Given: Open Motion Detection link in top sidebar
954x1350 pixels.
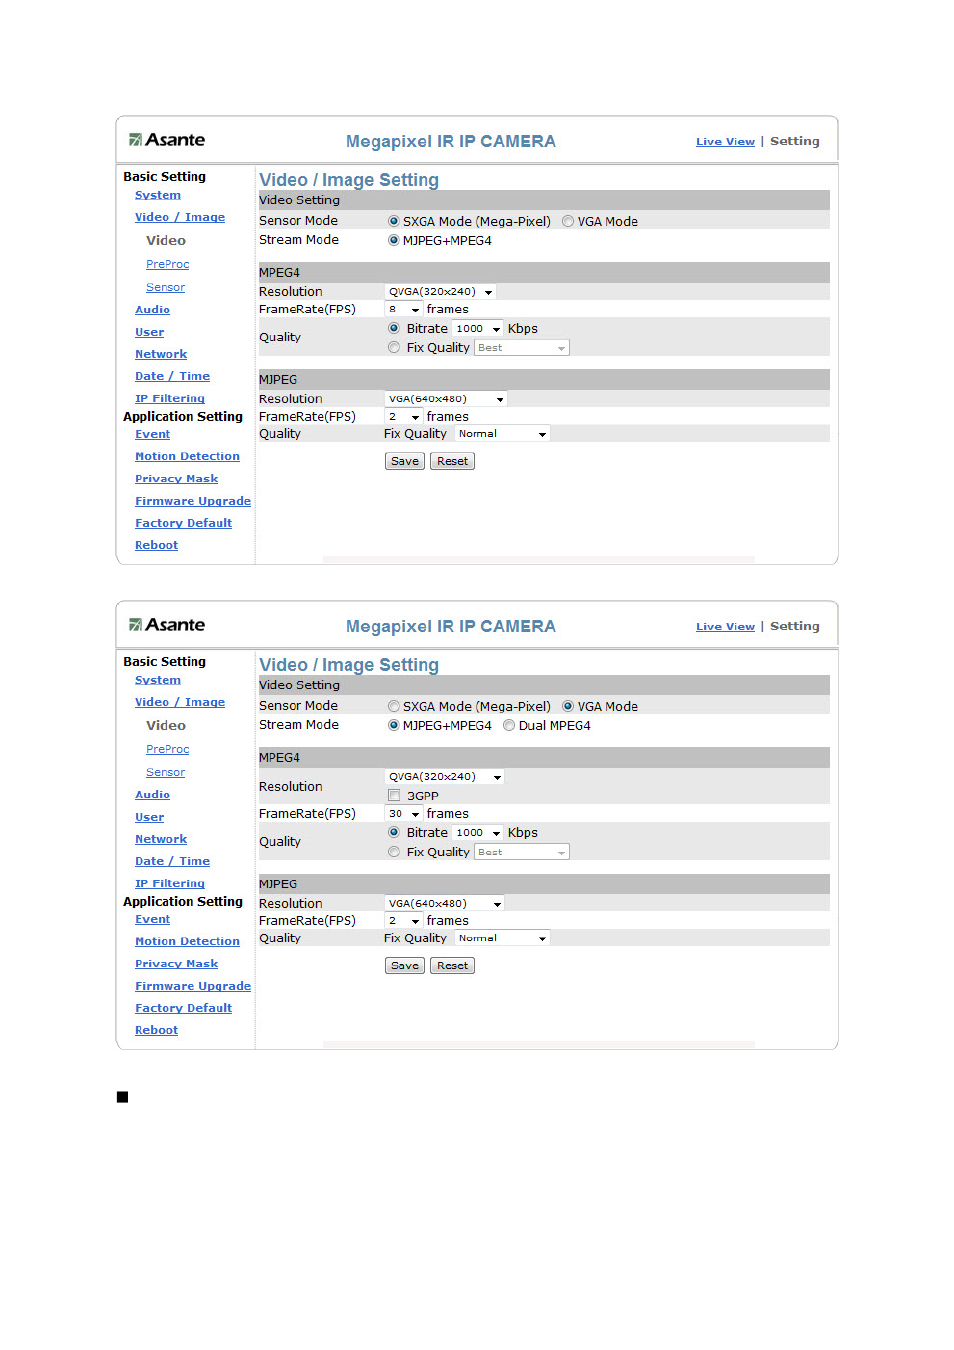Looking at the screenshot, I should [187, 456].
